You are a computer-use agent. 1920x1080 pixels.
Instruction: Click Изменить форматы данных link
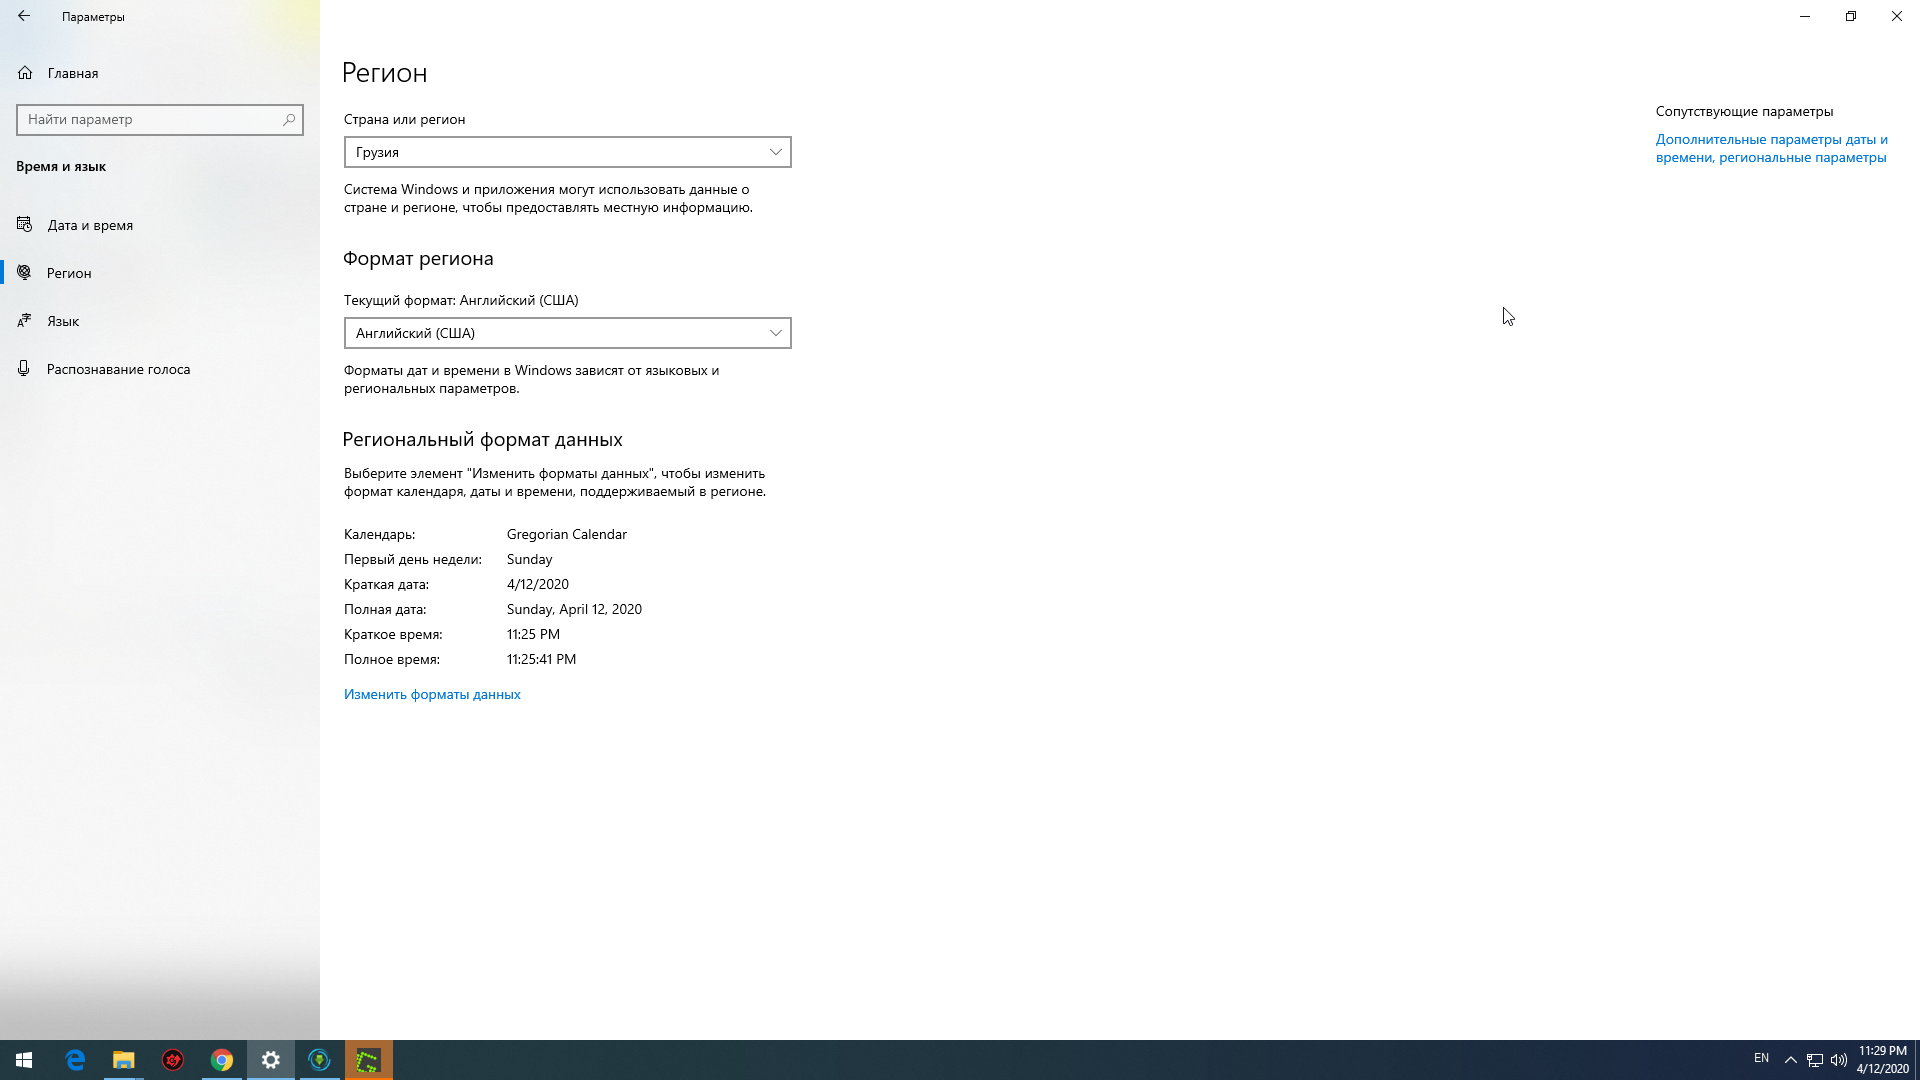[x=432, y=694]
